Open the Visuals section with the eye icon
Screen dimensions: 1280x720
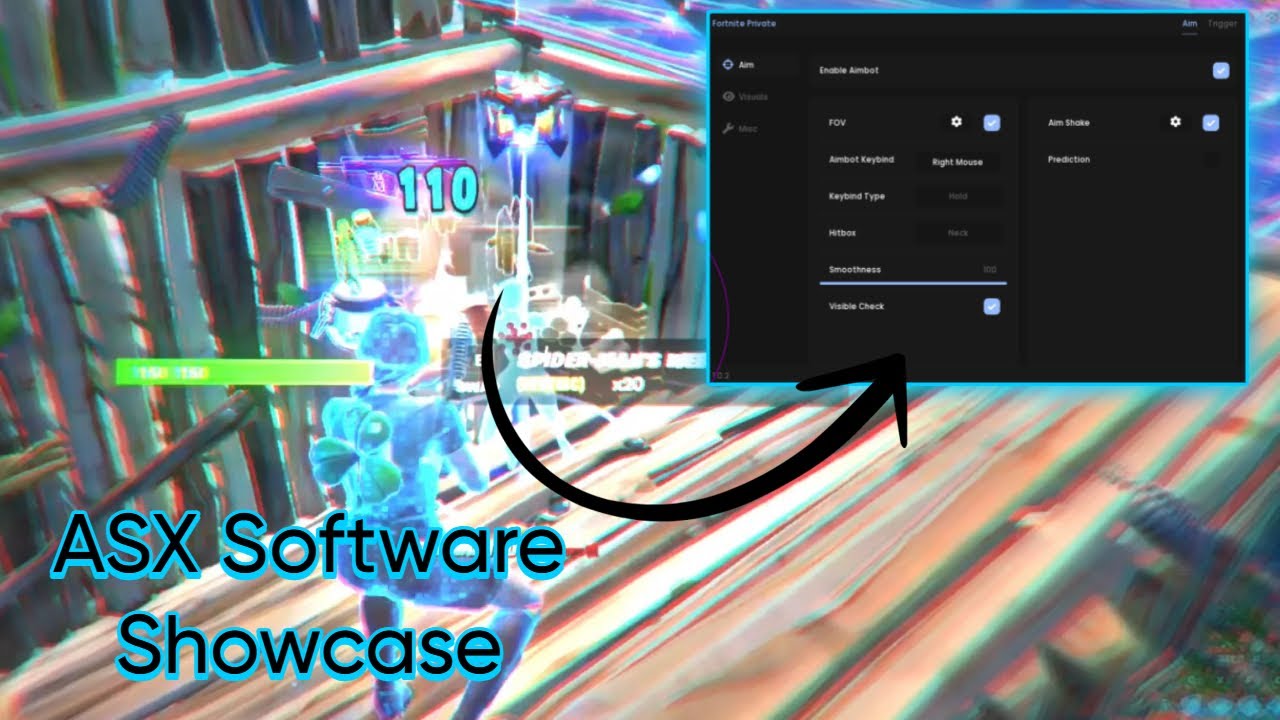tap(745, 97)
